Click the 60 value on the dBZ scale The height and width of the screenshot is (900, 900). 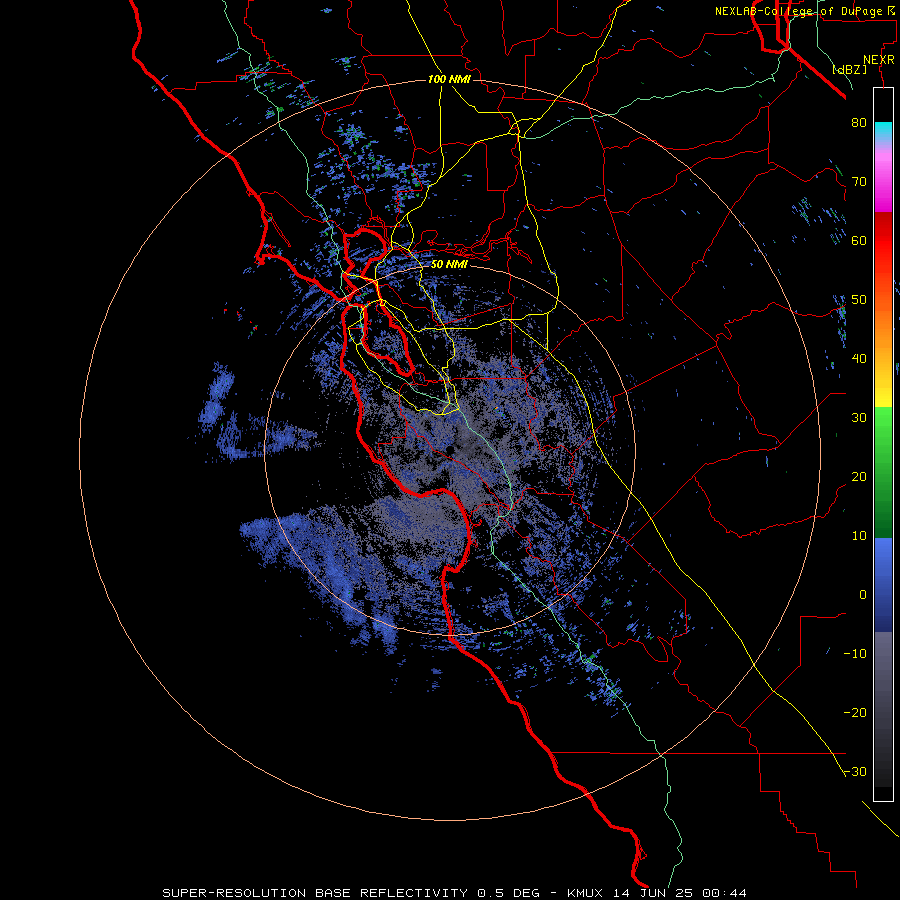coord(859,240)
